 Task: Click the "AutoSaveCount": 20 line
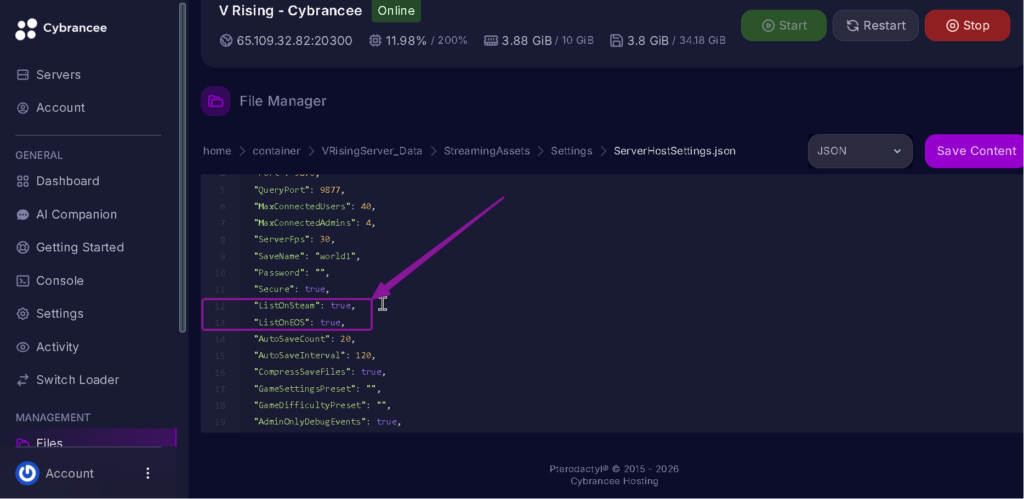[304, 339]
